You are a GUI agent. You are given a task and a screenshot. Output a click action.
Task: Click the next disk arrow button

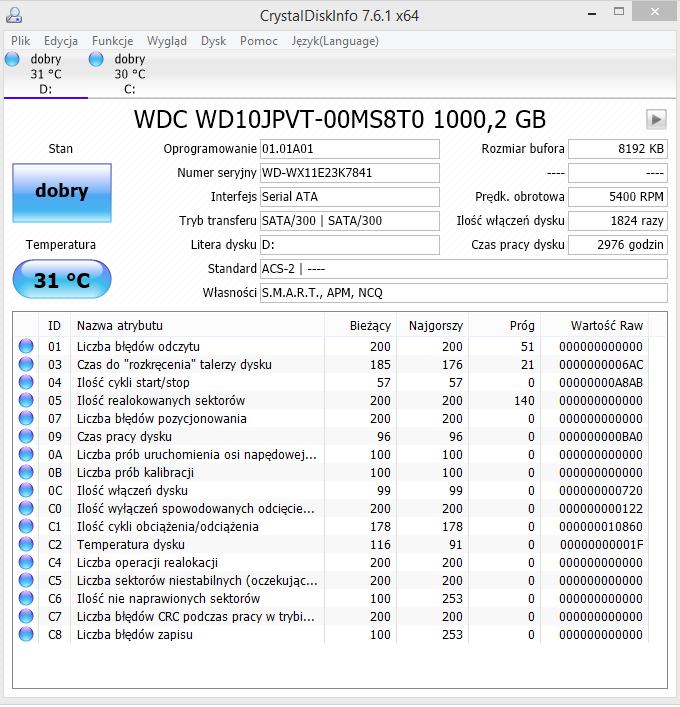pyautogui.click(x=656, y=119)
